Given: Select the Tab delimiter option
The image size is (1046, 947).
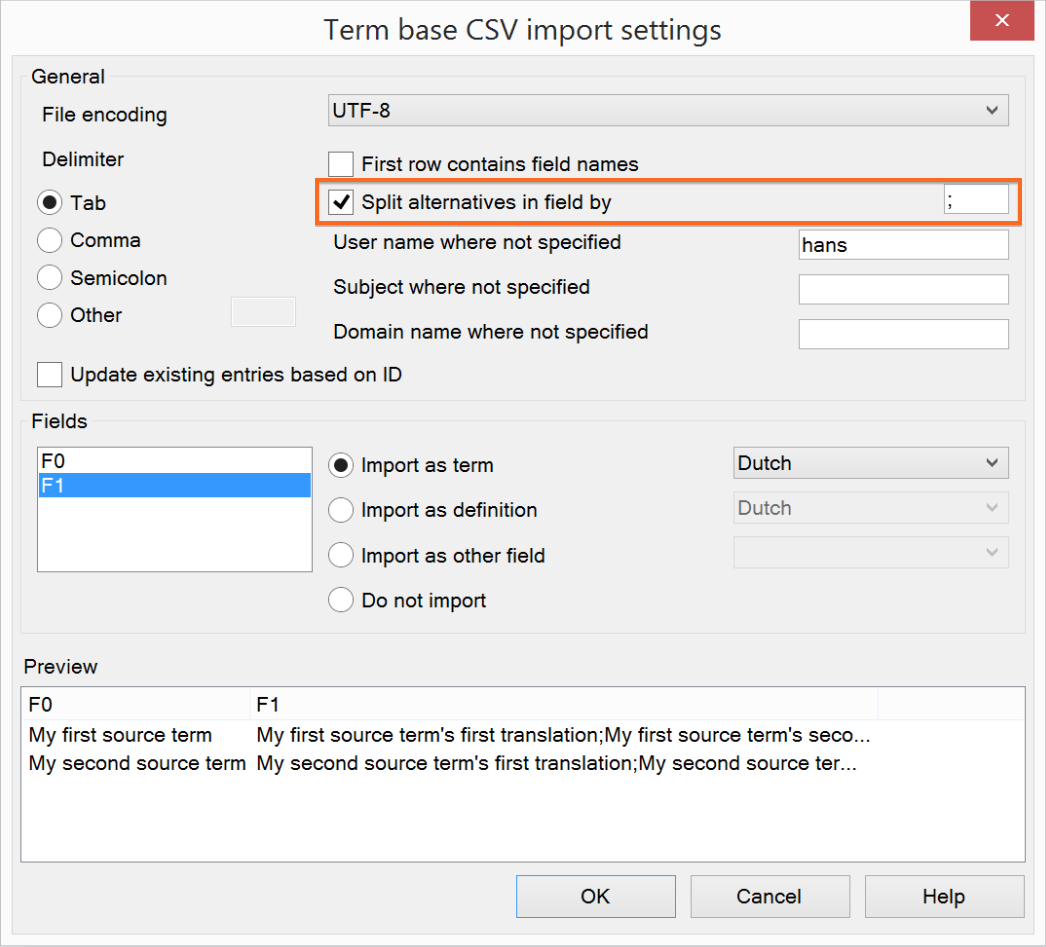Looking at the screenshot, I should click(50, 203).
